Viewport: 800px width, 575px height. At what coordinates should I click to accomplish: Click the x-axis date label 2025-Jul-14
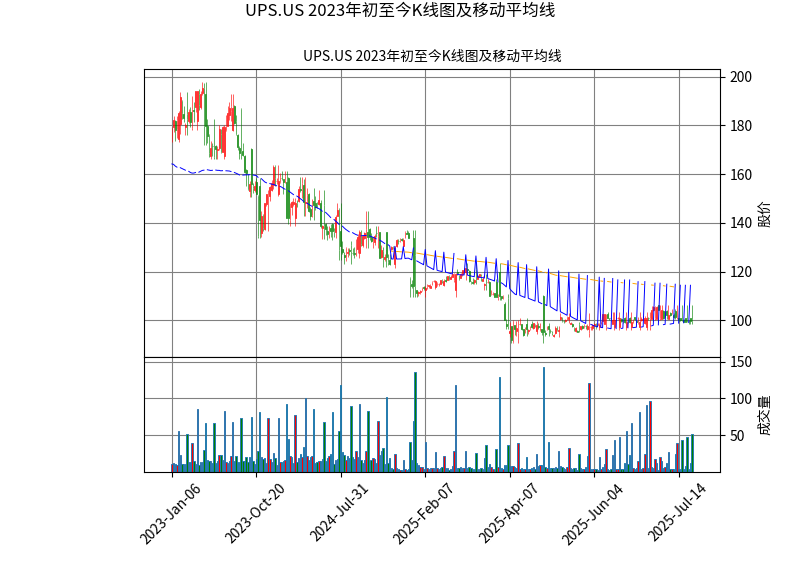[x=677, y=513]
